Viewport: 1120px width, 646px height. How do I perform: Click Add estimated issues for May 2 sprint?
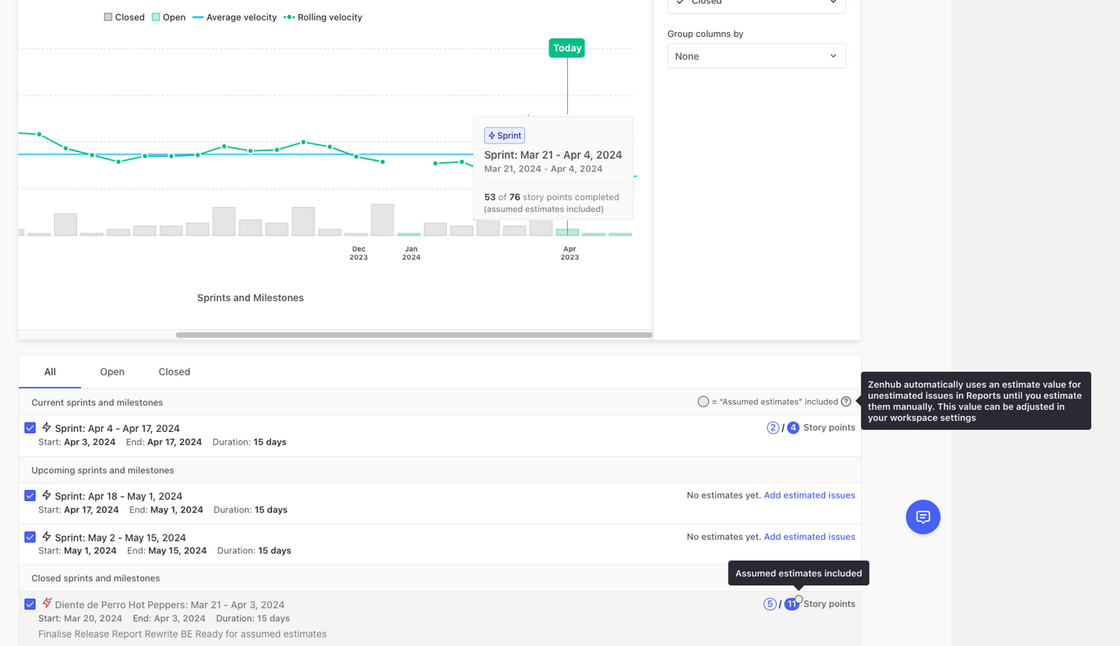coord(809,537)
